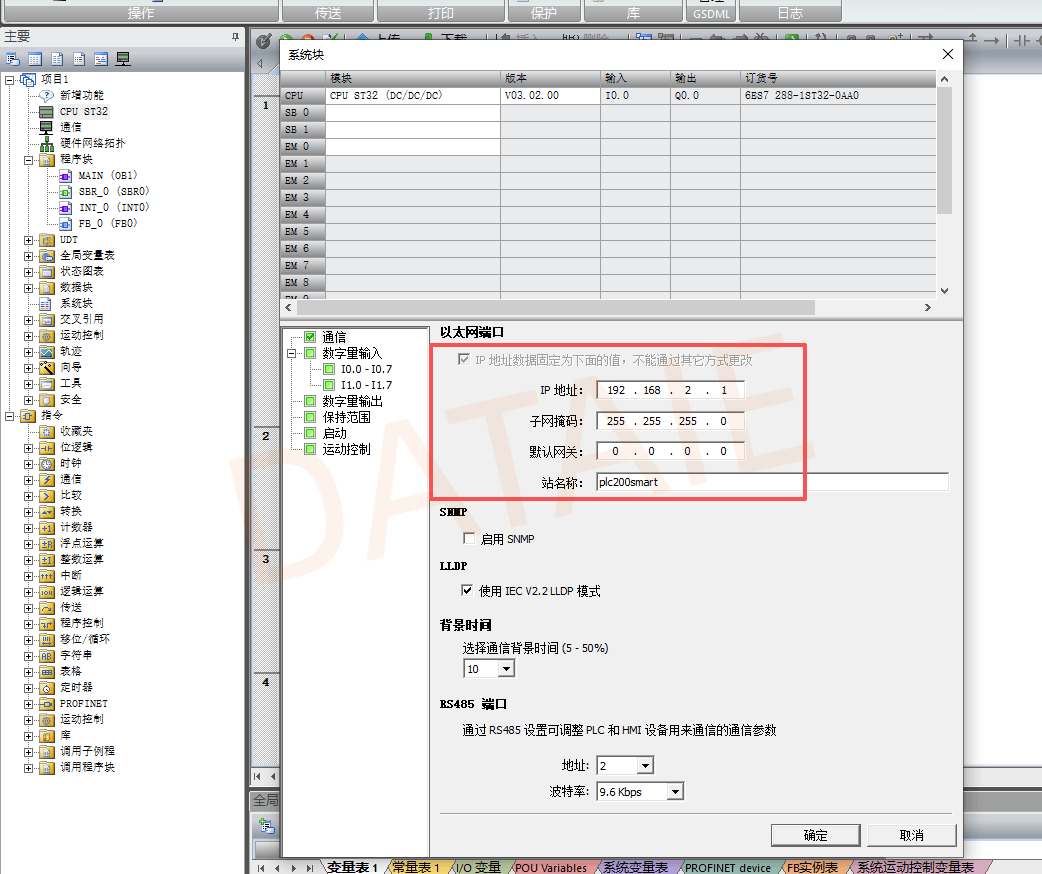
Task: Click the 时钟 clock instructions icon
Action: click(x=47, y=464)
